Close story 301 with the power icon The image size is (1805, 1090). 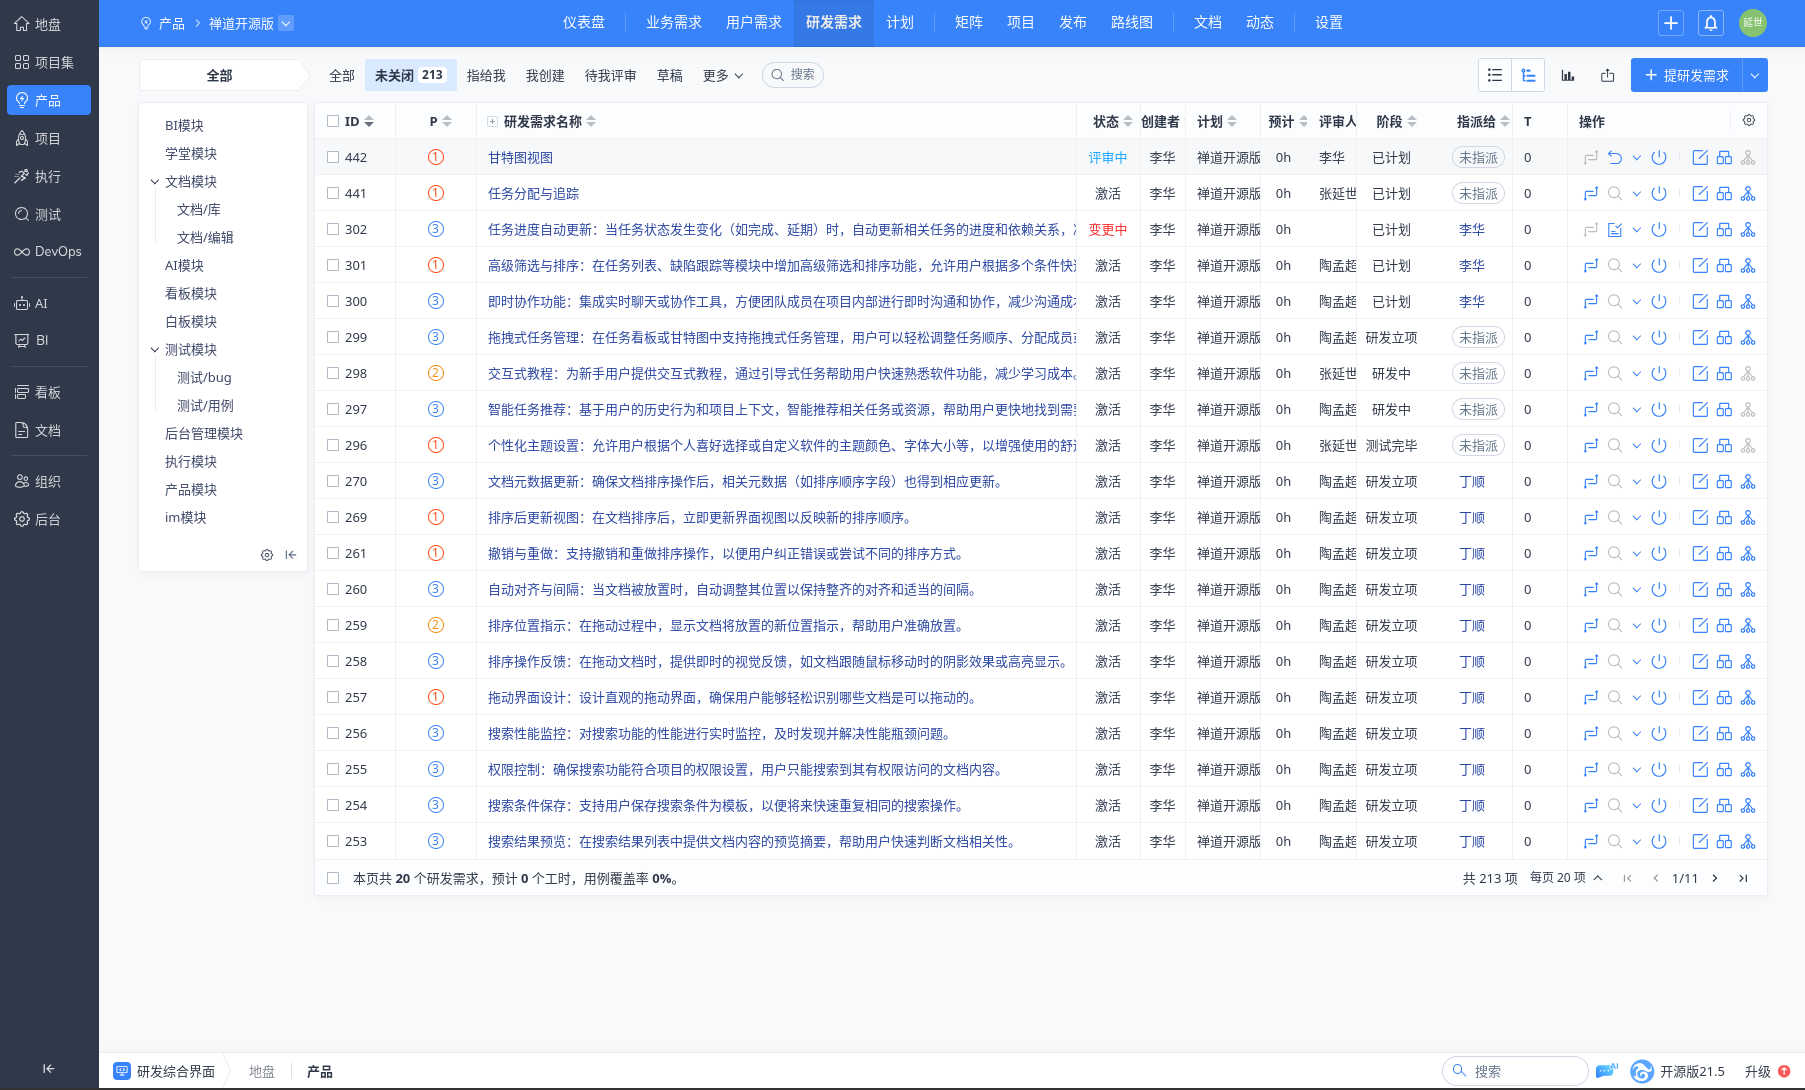click(1659, 265)
